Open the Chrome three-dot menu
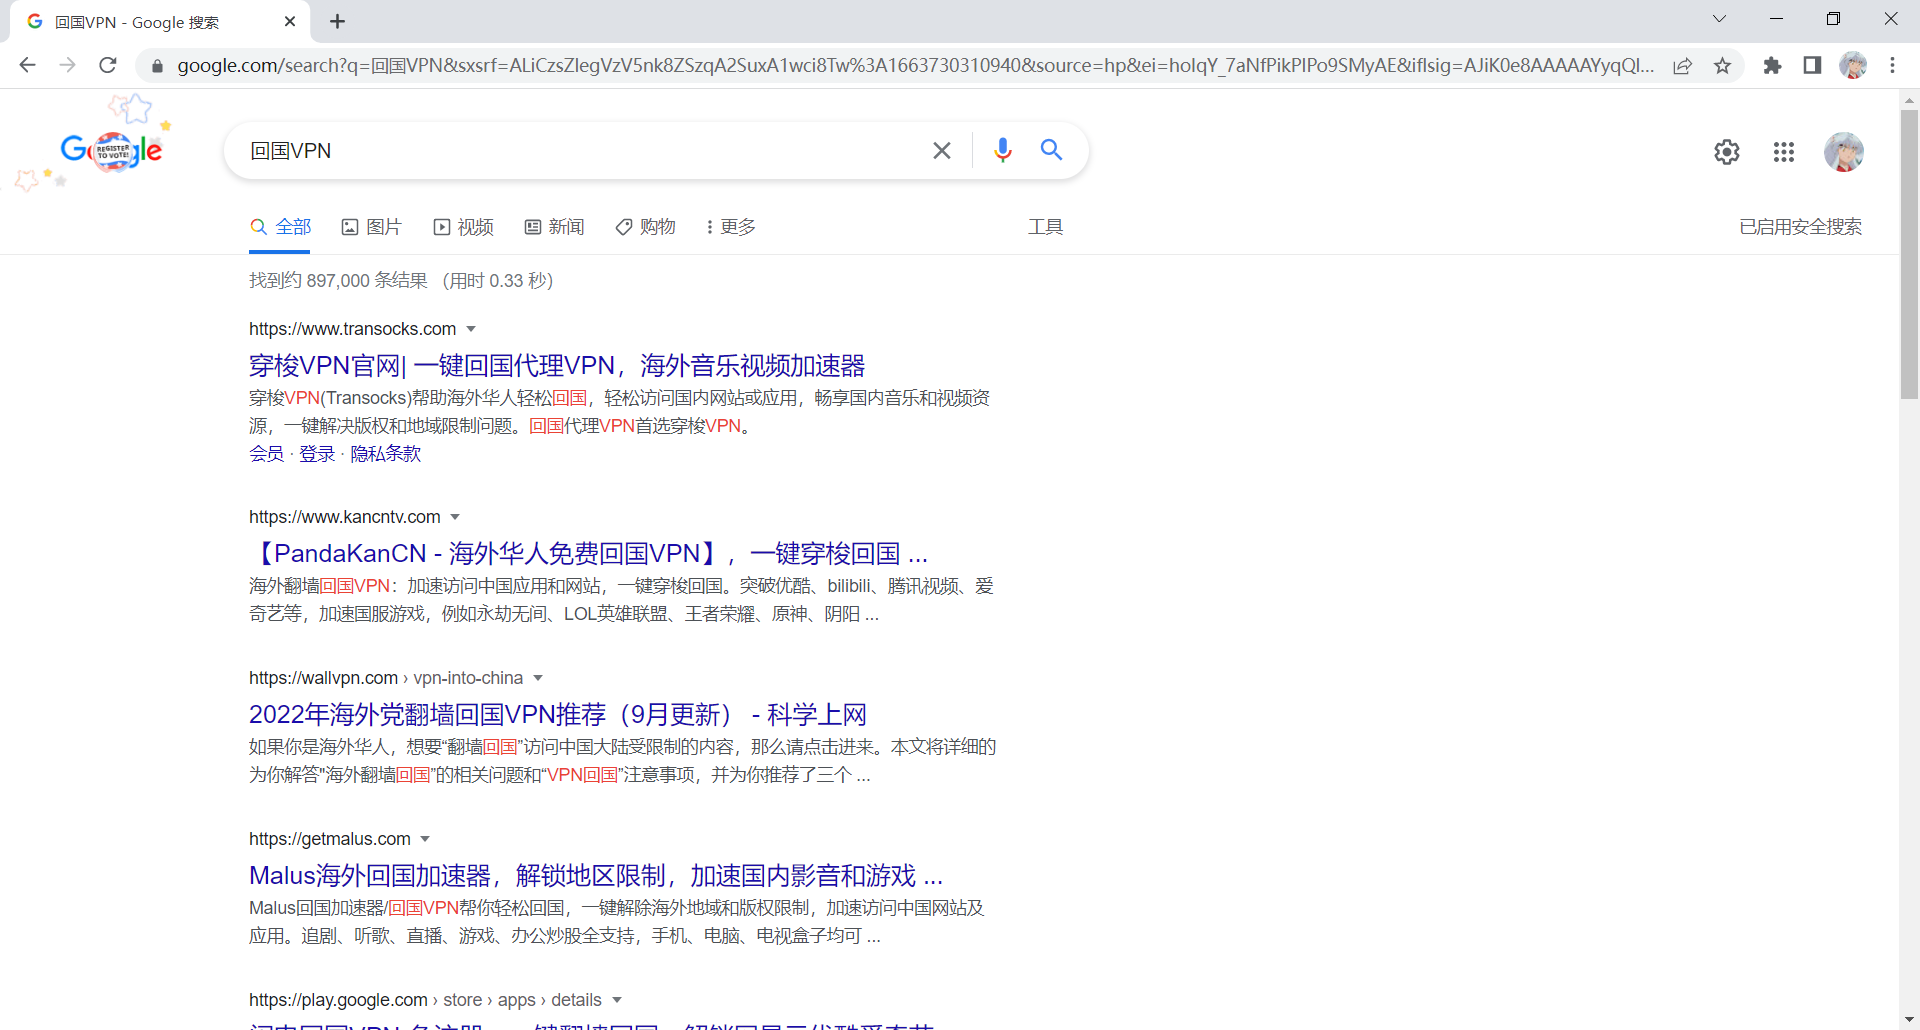 pos(1892,65)
